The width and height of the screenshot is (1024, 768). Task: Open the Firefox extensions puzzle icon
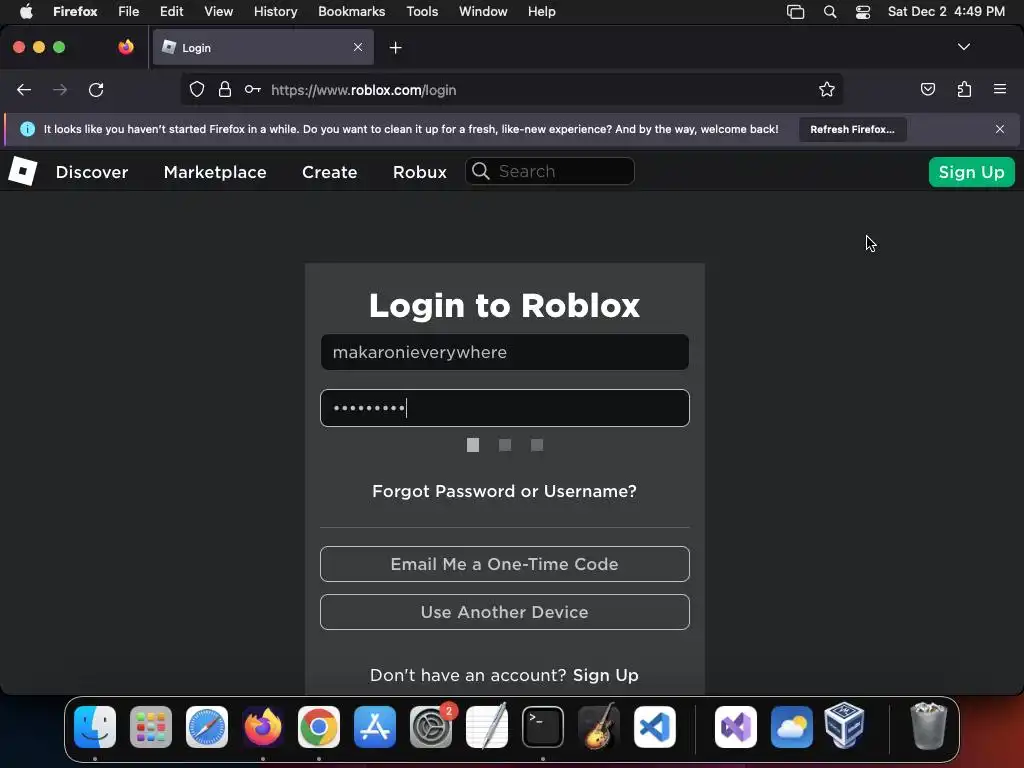964,89
